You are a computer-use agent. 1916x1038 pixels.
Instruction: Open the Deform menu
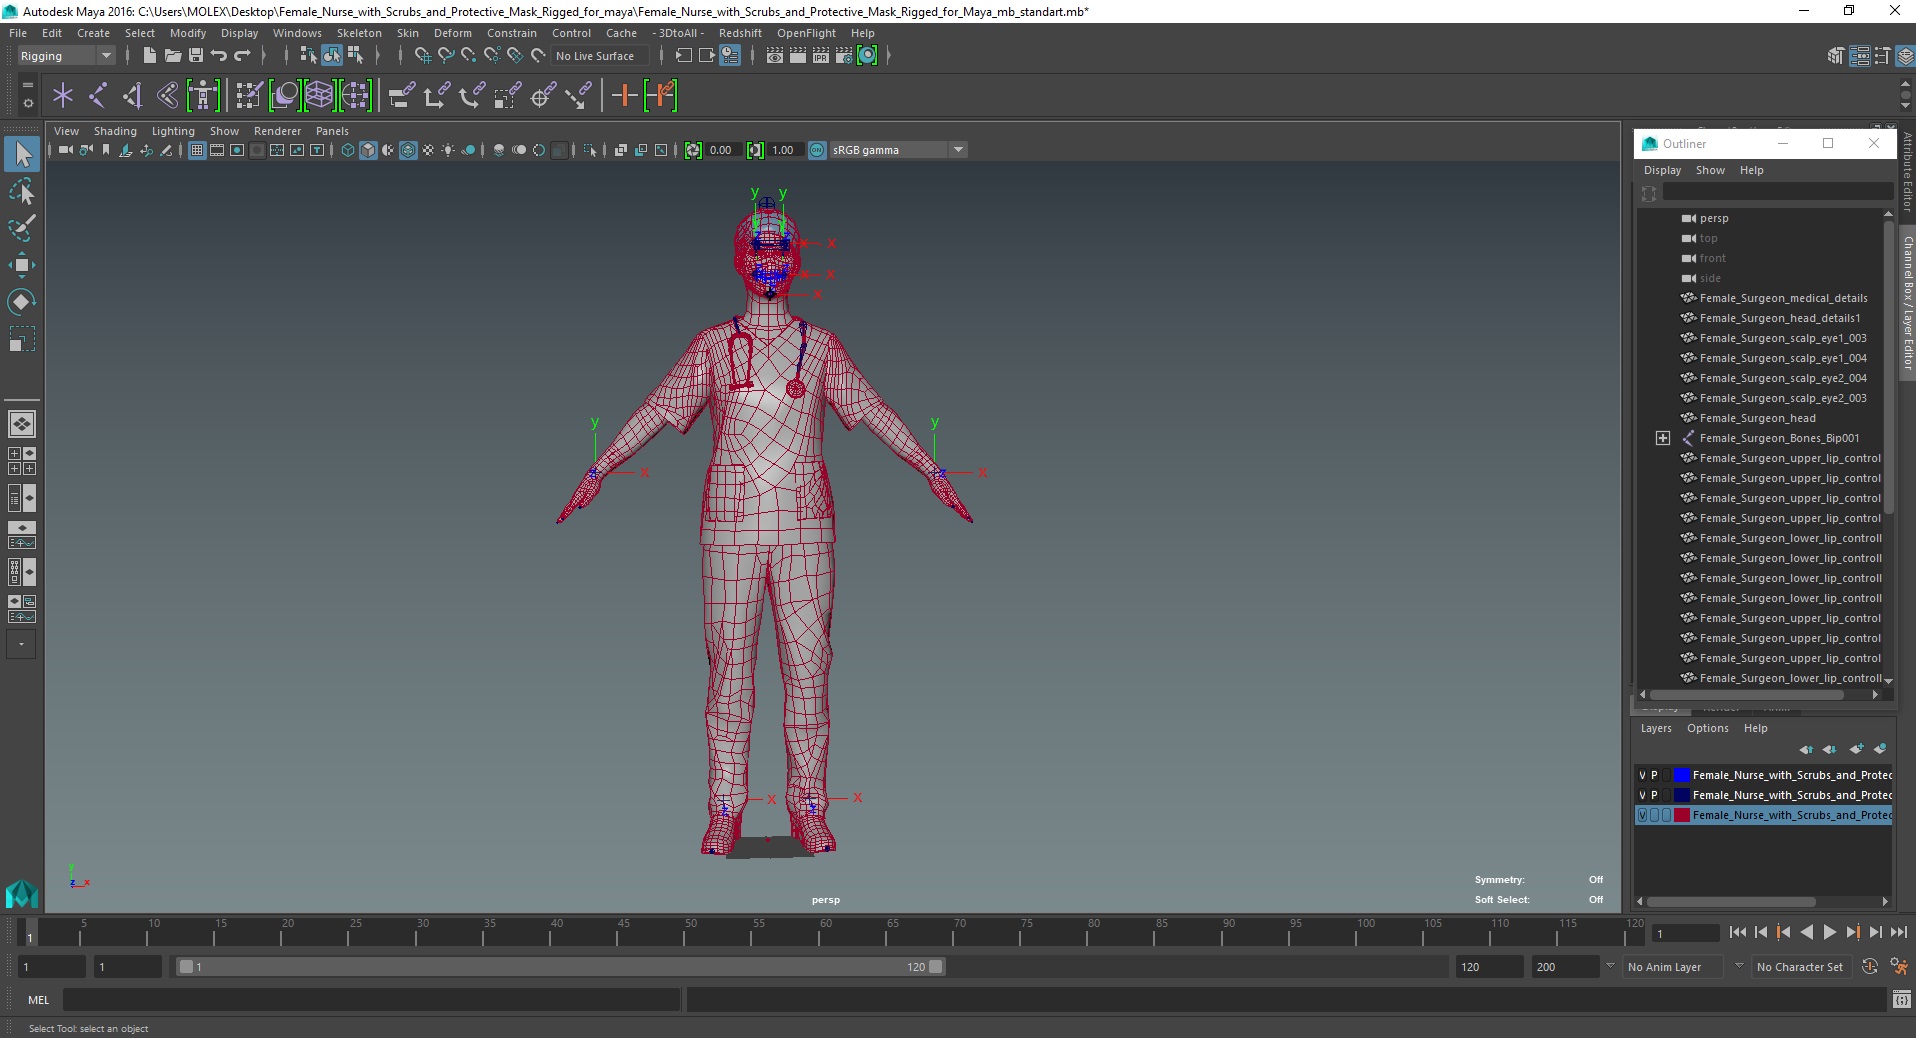452,33
